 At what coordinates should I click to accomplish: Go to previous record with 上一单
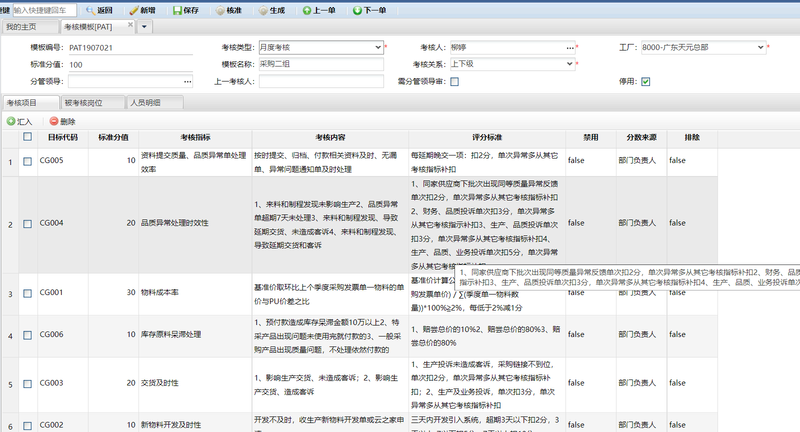tap(319, 10)
